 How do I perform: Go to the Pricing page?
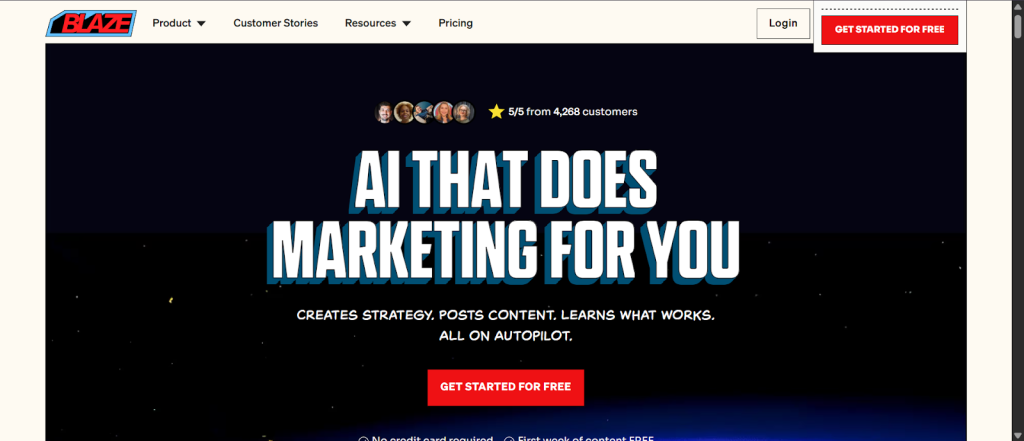(x=456, y=23)
